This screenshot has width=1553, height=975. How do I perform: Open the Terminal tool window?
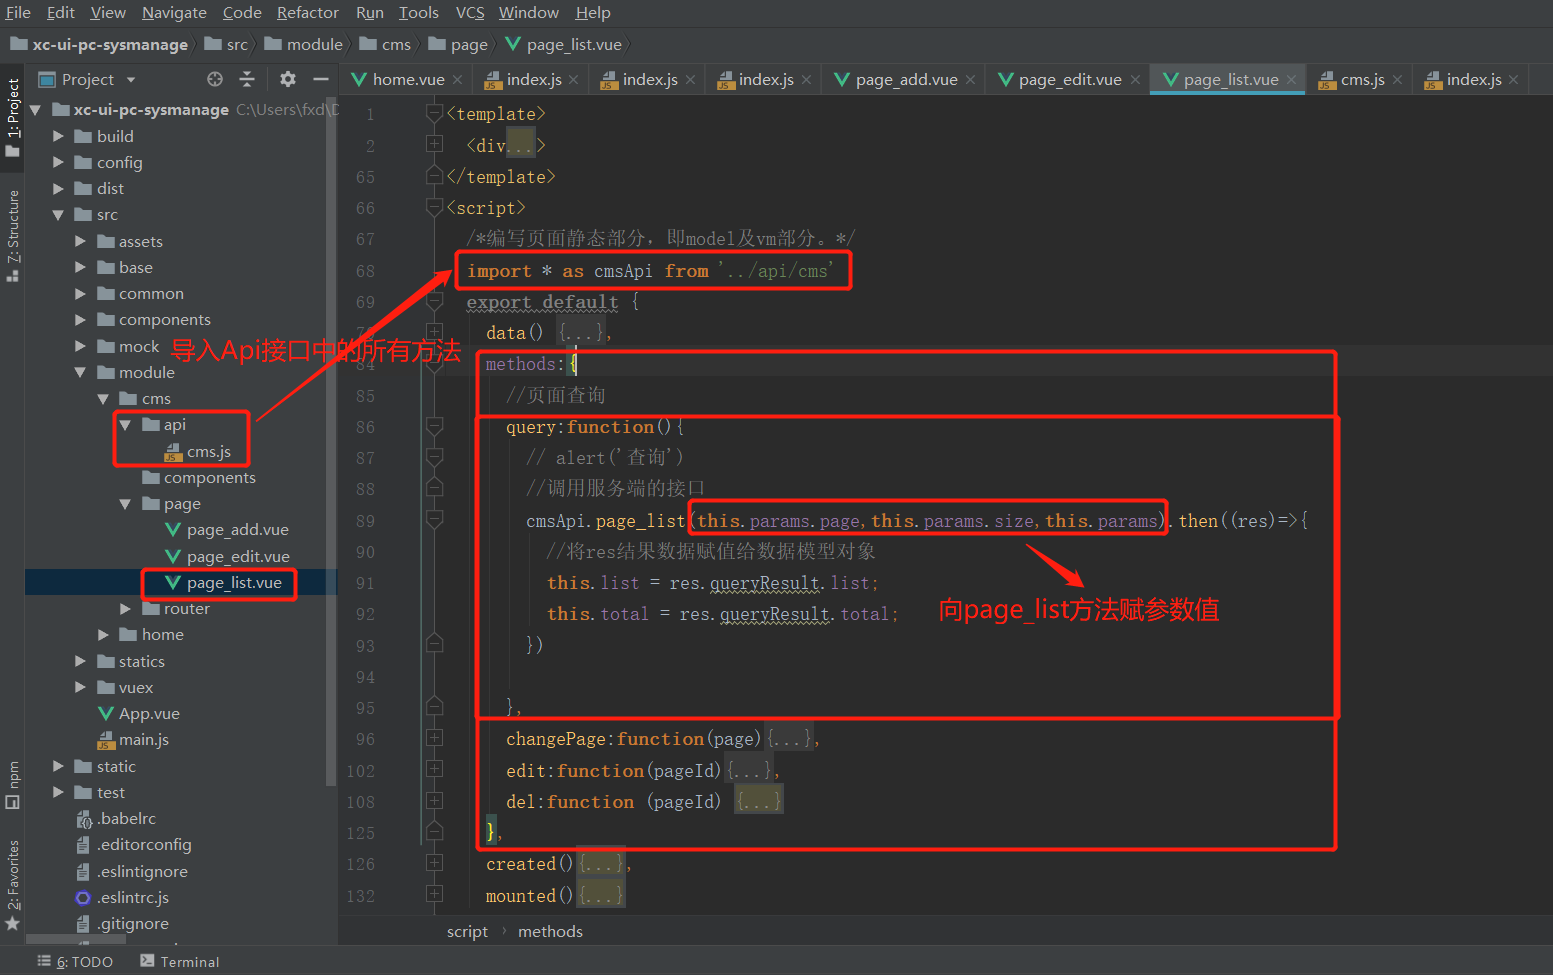[180, 961]
